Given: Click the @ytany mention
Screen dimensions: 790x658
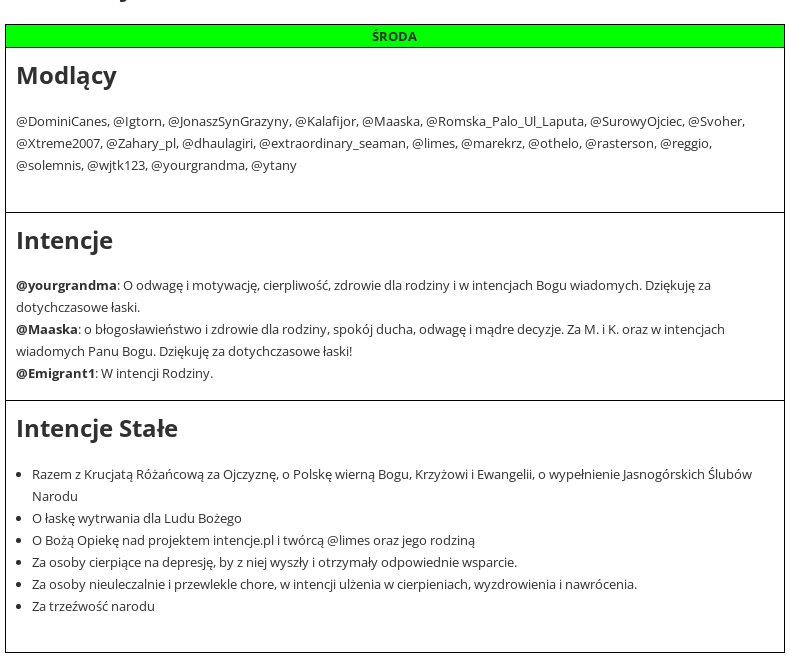Looking at the screenshot, I should (274, 165).
